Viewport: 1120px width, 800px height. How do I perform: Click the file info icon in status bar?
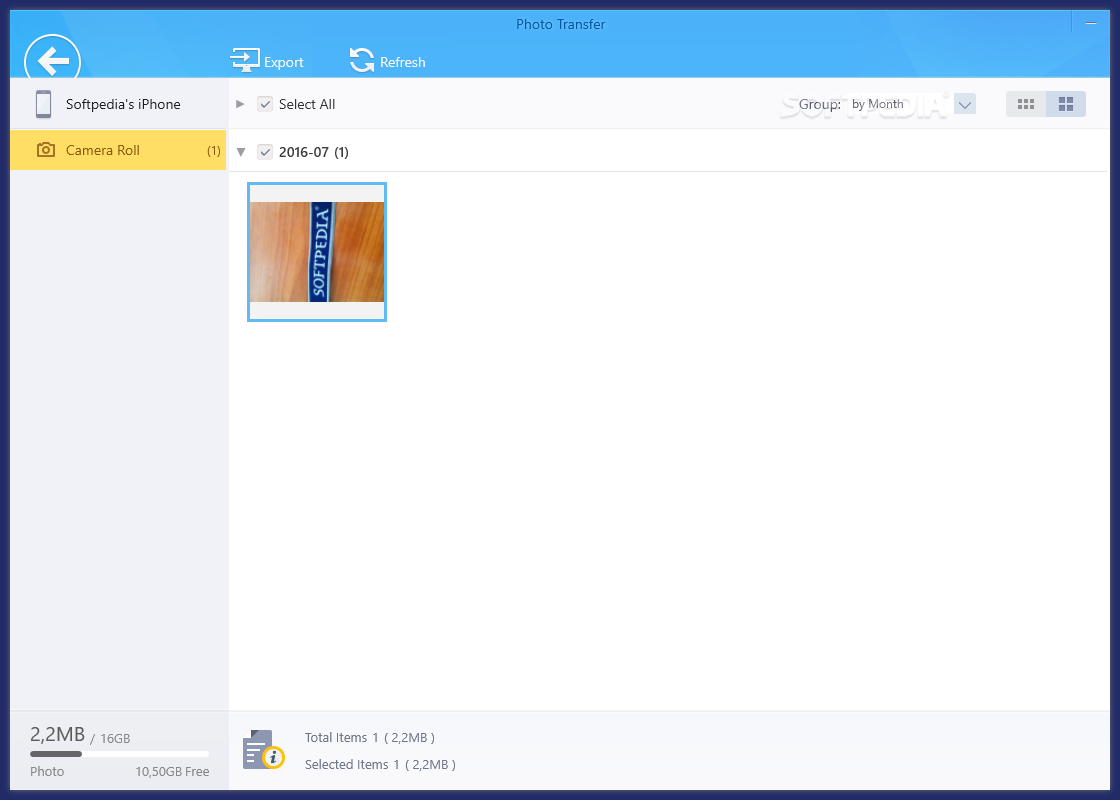264,750
